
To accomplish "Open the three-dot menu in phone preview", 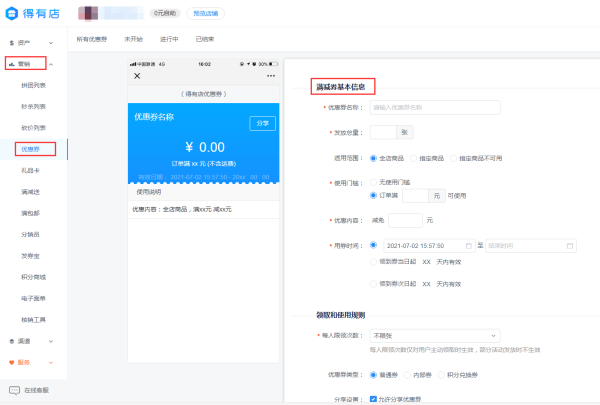I will click(270, 76).
